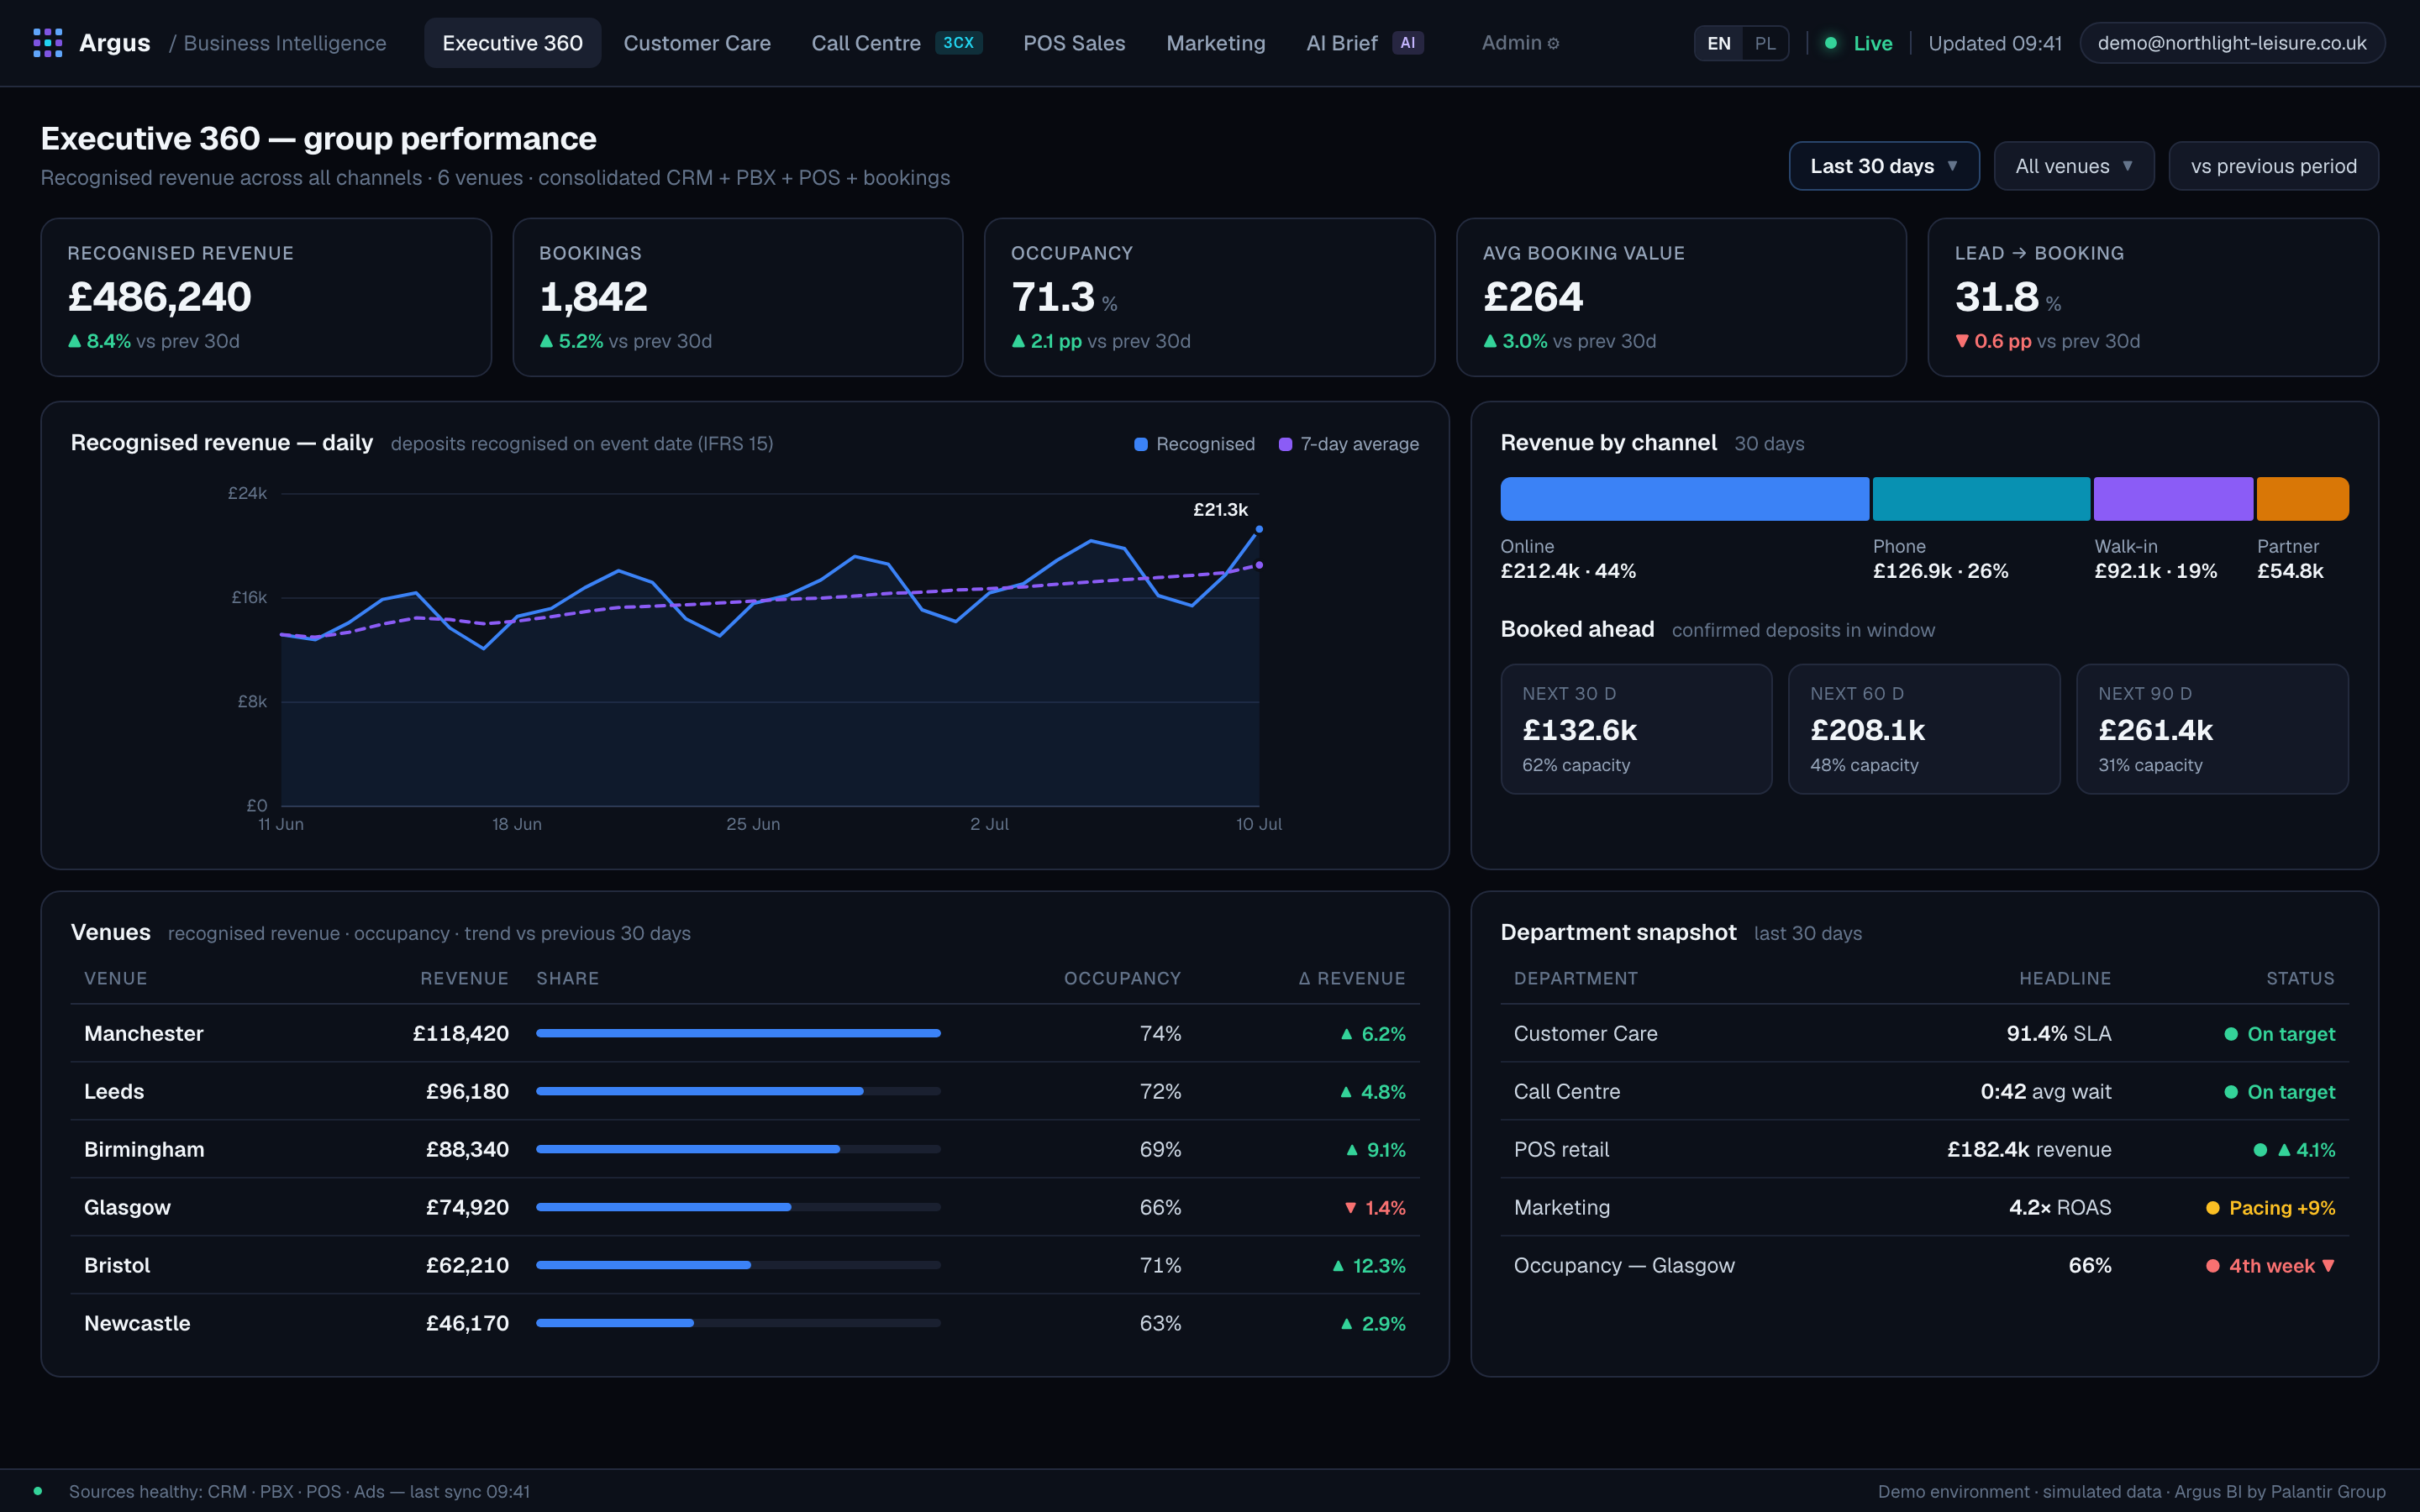Click the purple Walk-in channel bar segment

pos(2173,499)
